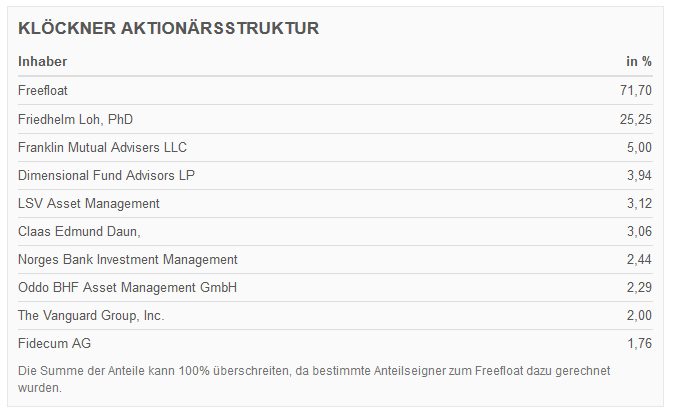Select Dimensional Fund Advisors LP
This screenshot has width=673, height=415.
[106, 175]
